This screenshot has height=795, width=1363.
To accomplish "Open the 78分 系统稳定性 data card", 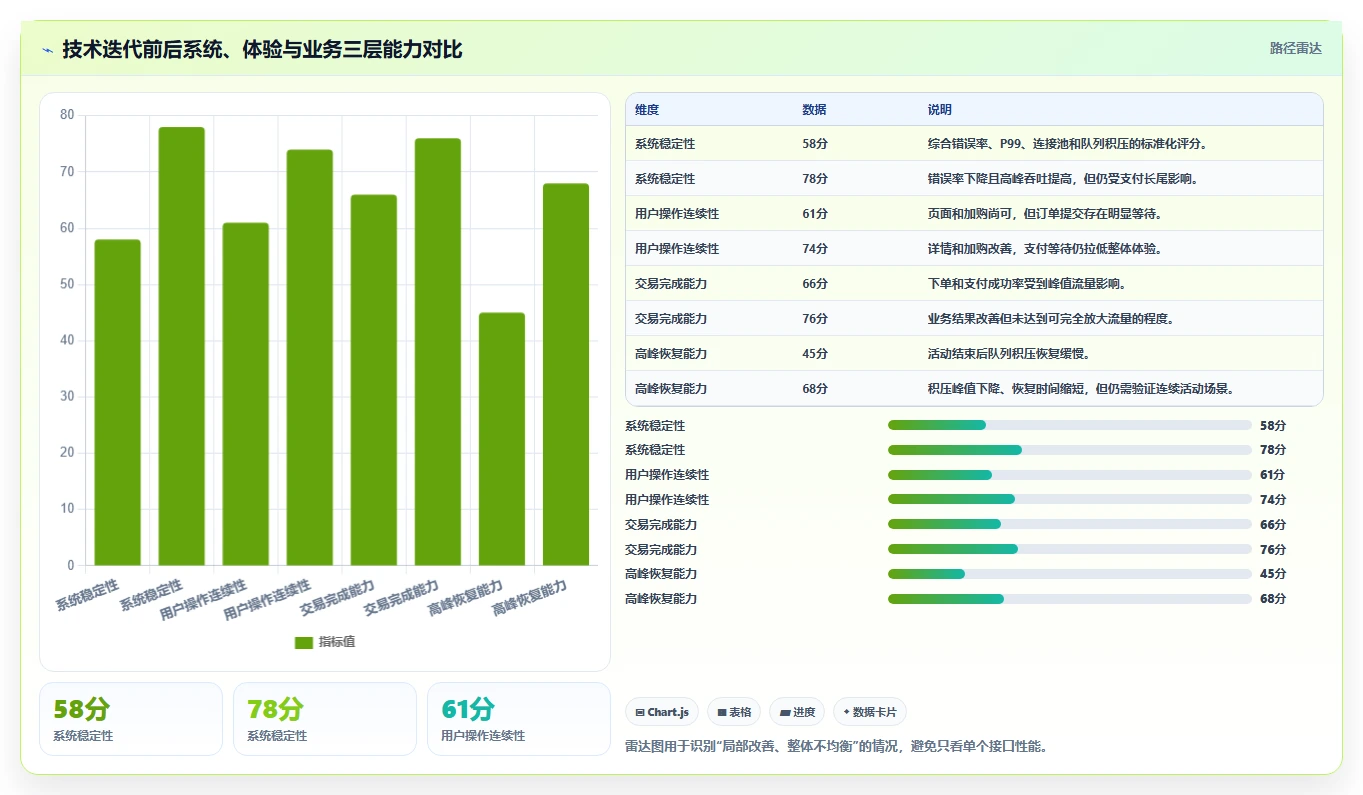I will [325, 719].
